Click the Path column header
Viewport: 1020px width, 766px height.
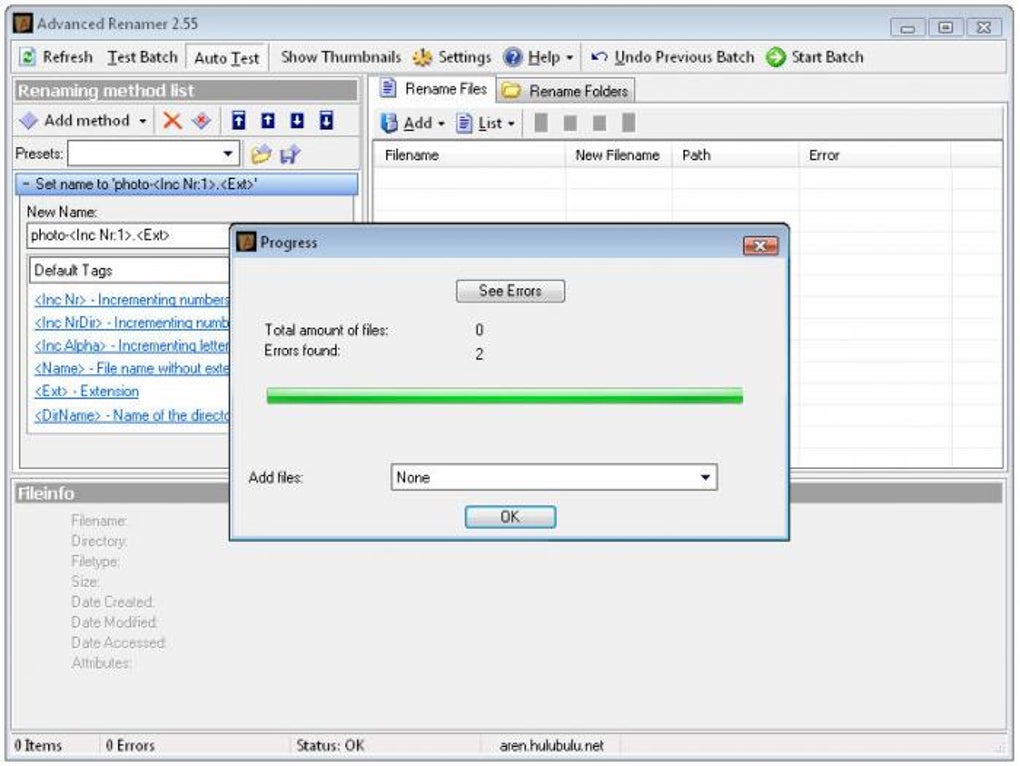coord(735,155)
